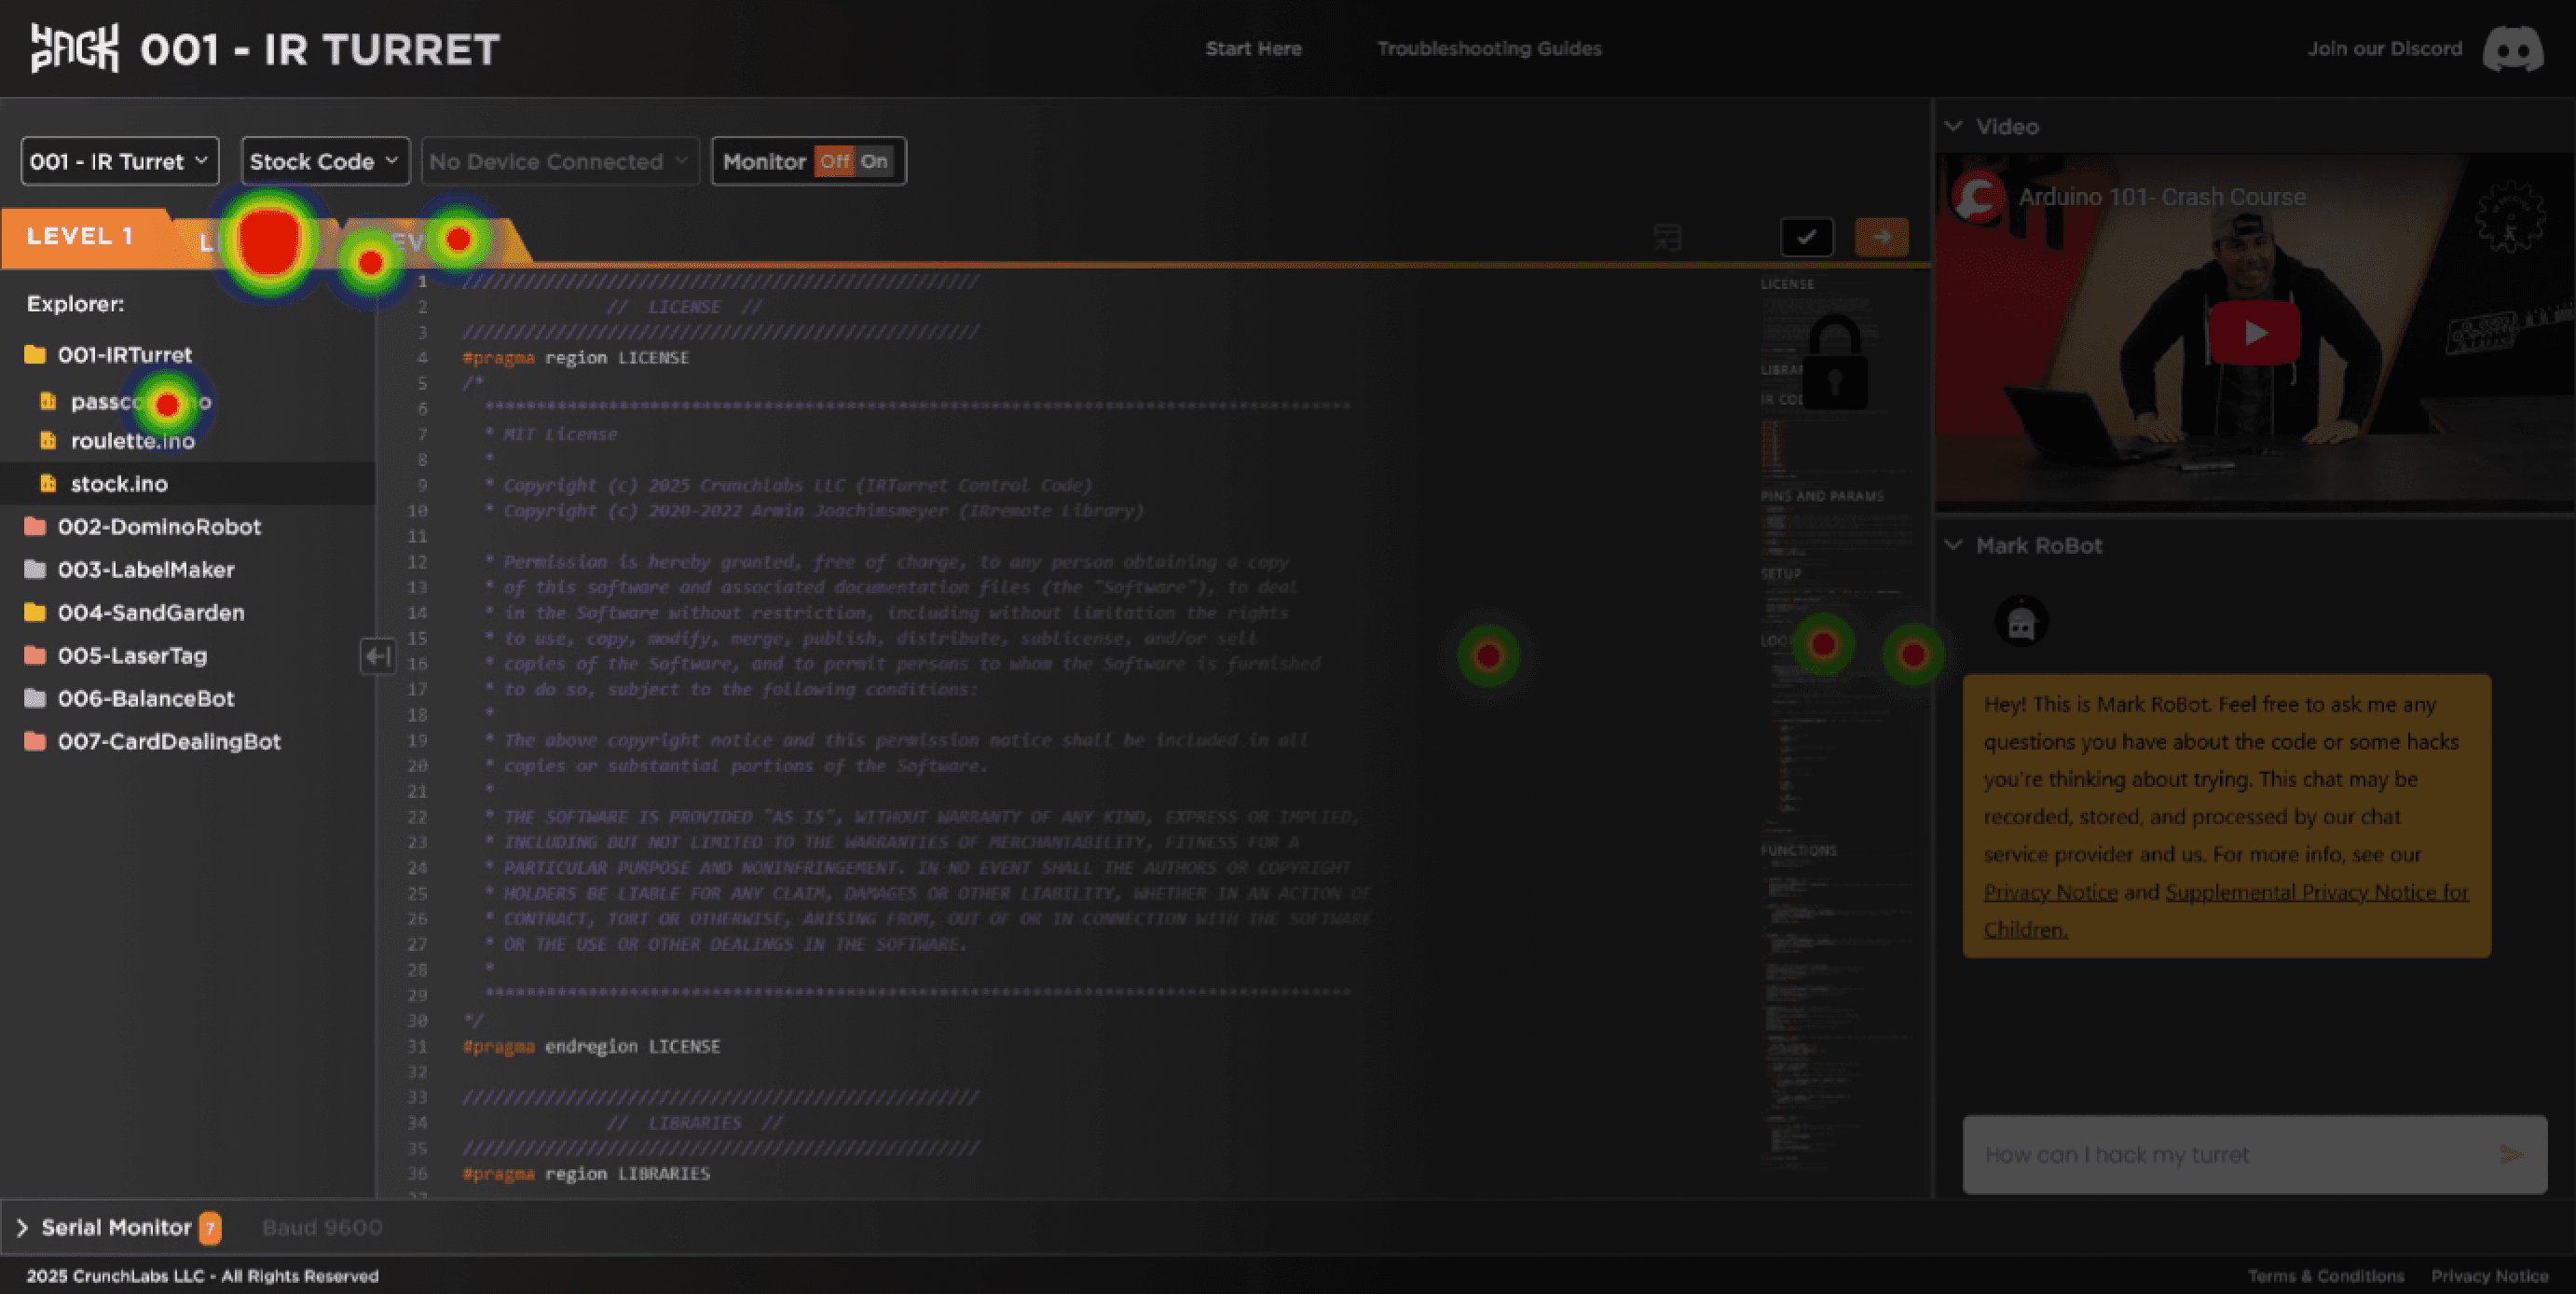Switch Monitor to On
Viewport: 2576px width, 1294px height.
(874, 161)
